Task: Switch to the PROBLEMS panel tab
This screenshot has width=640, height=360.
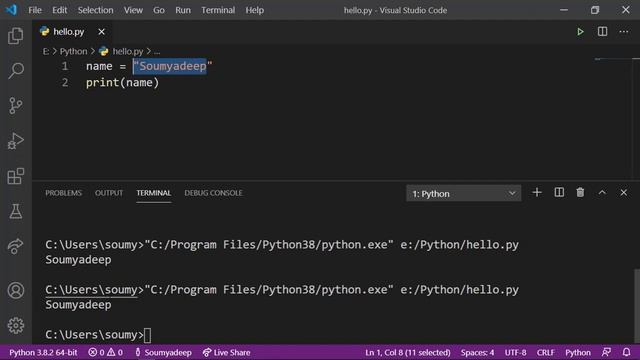Action: tap(63, 193)
